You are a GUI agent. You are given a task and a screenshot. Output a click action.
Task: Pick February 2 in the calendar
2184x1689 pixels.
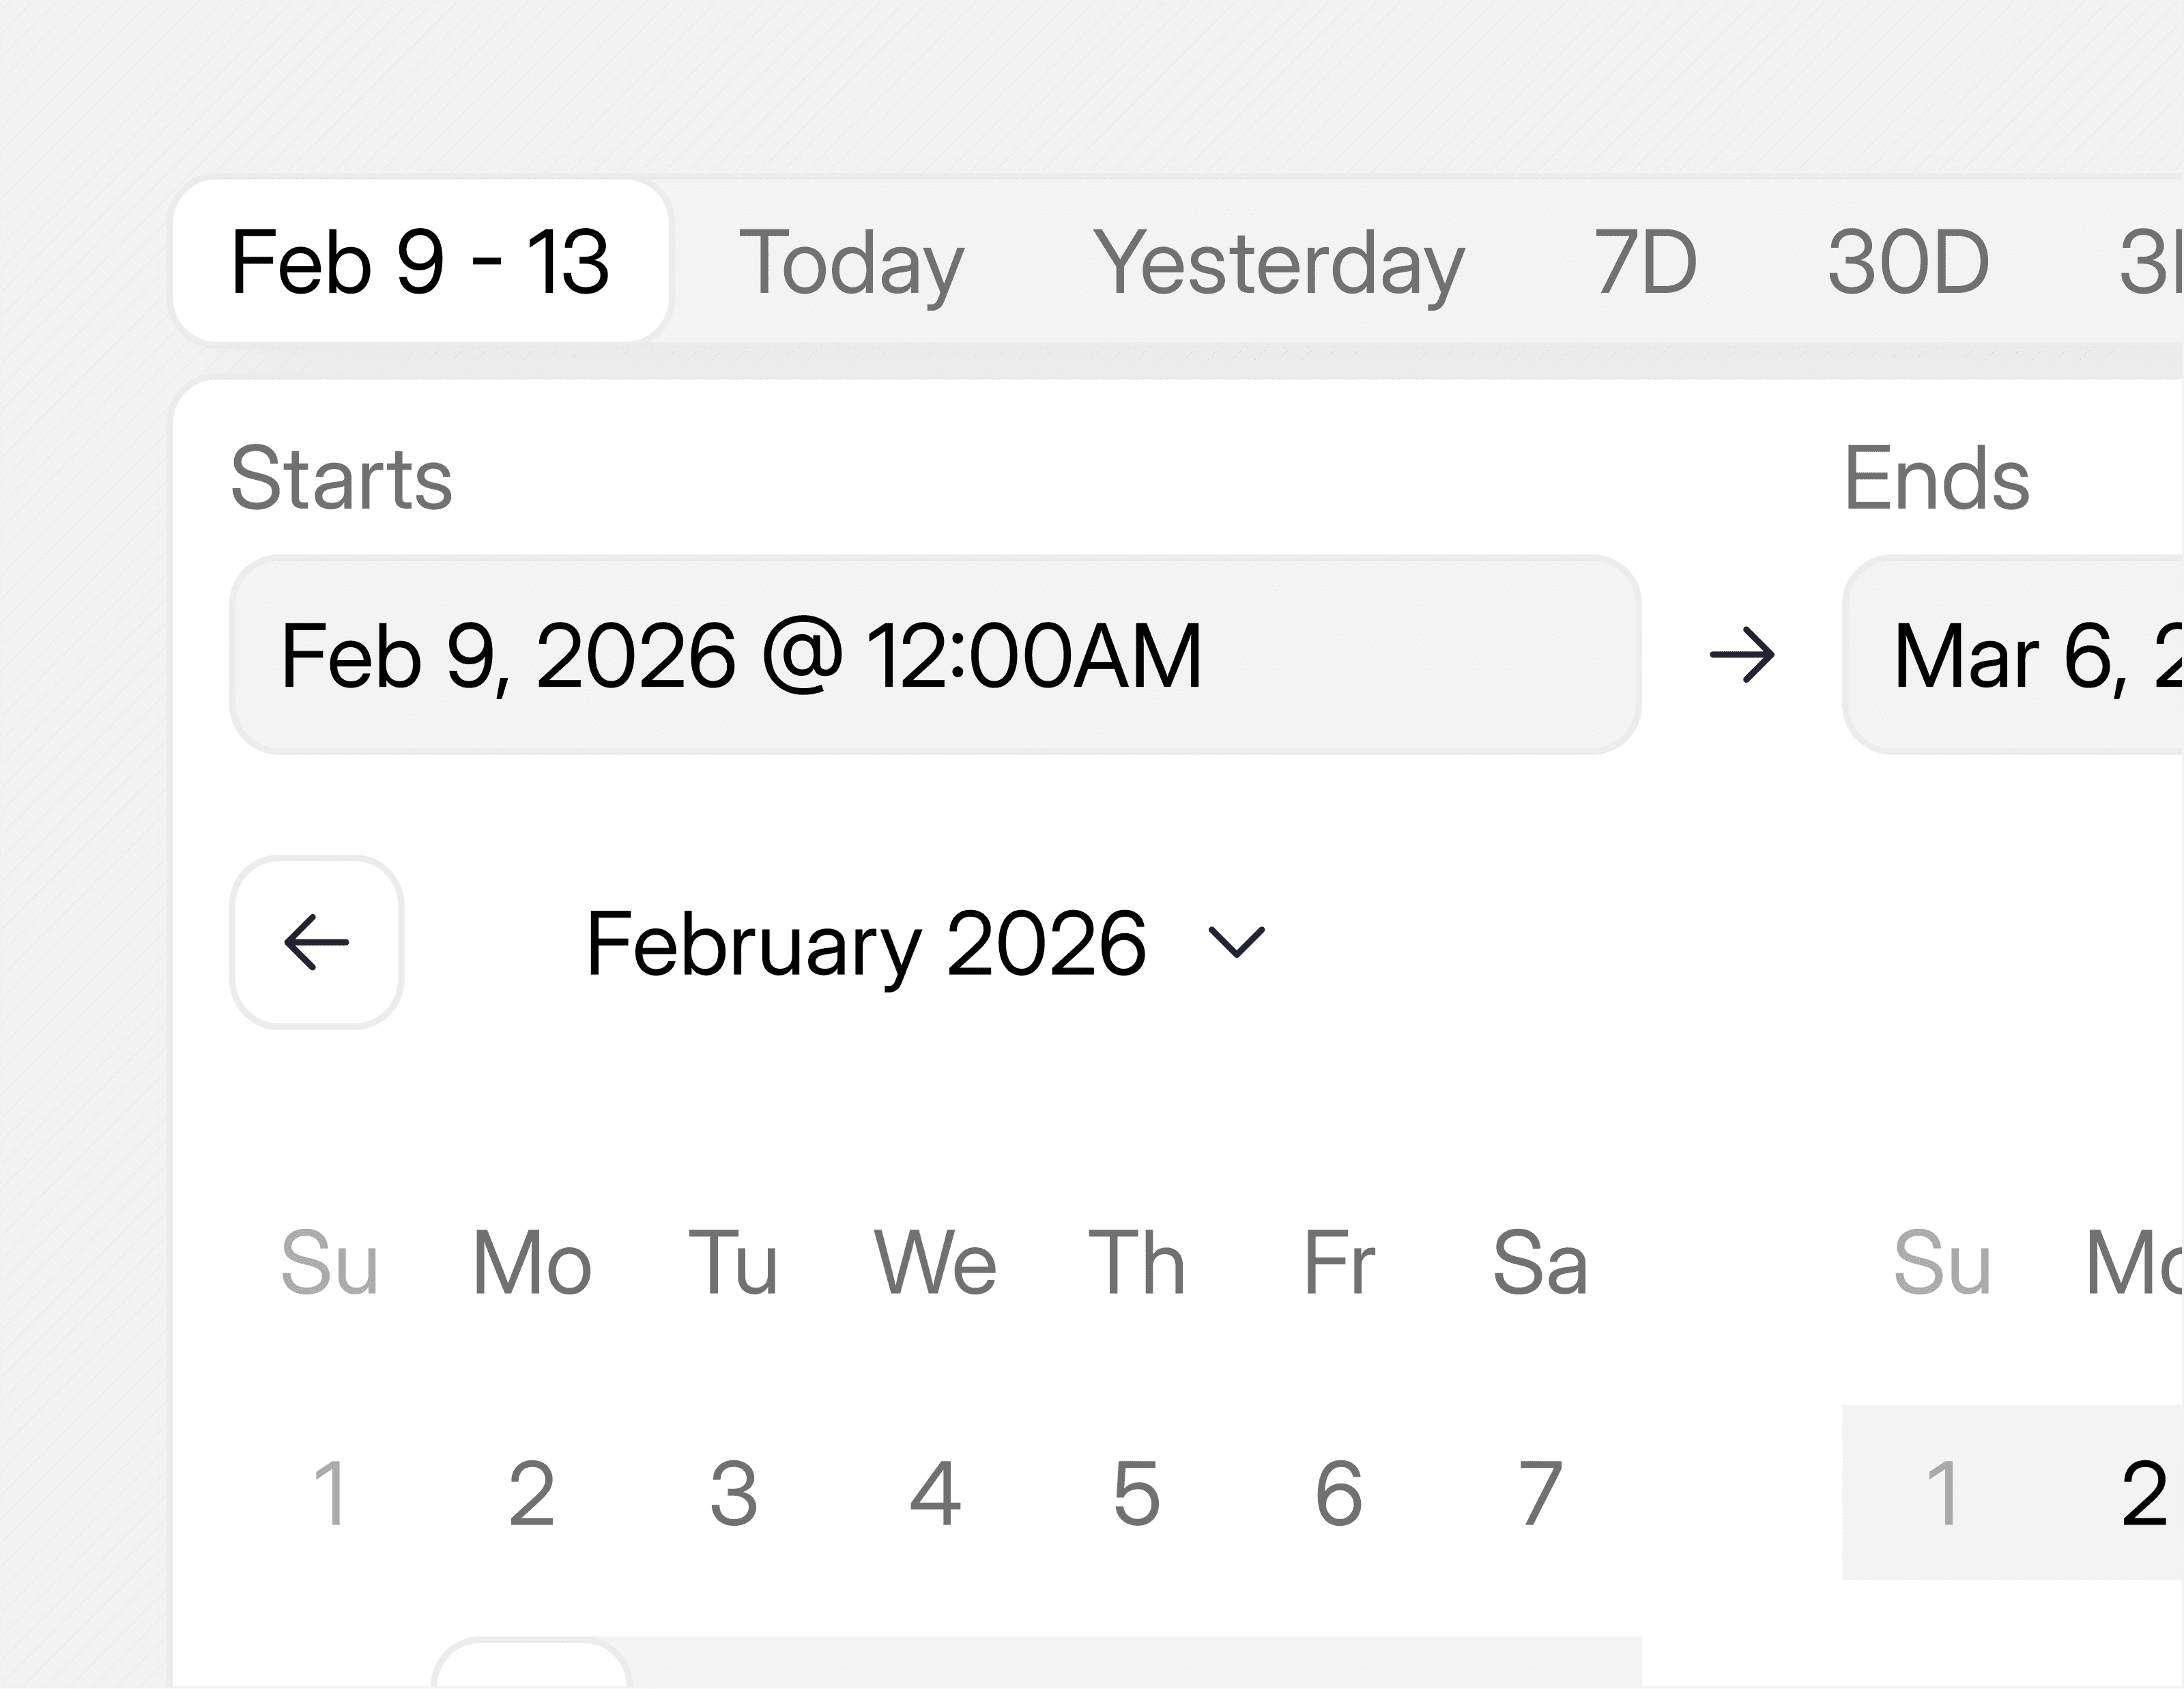click(x=532, y=1493)
